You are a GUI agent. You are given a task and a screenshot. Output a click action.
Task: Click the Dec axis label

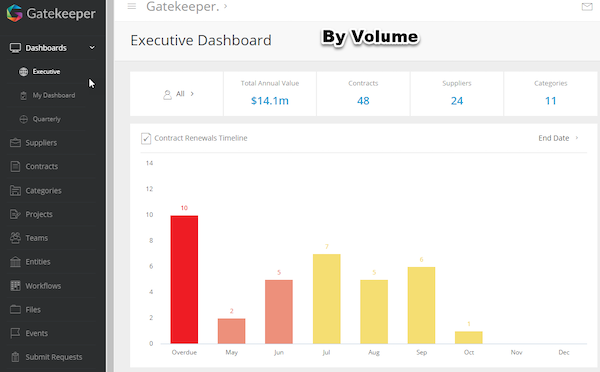pyautogui.click(x=564, y=352)
